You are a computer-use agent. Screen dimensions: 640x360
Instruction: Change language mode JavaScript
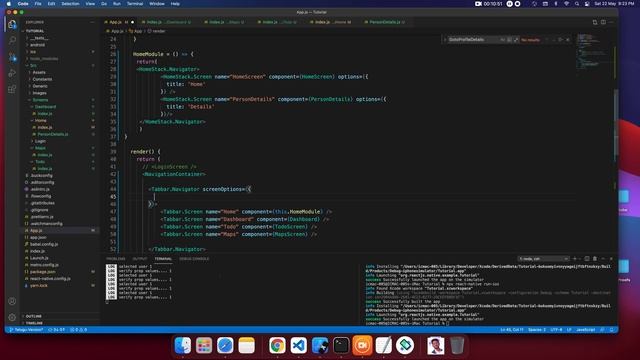coord(586,330)
